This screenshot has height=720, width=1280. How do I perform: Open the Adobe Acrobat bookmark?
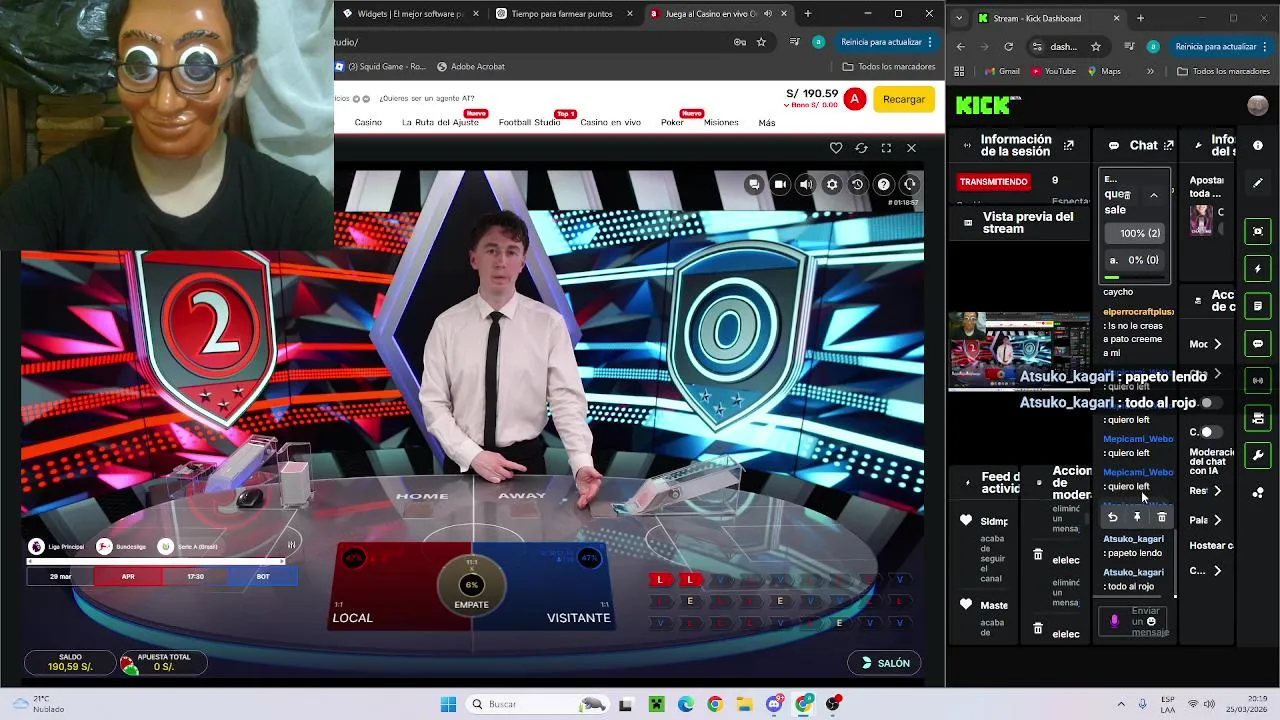(x=471, y=67)
